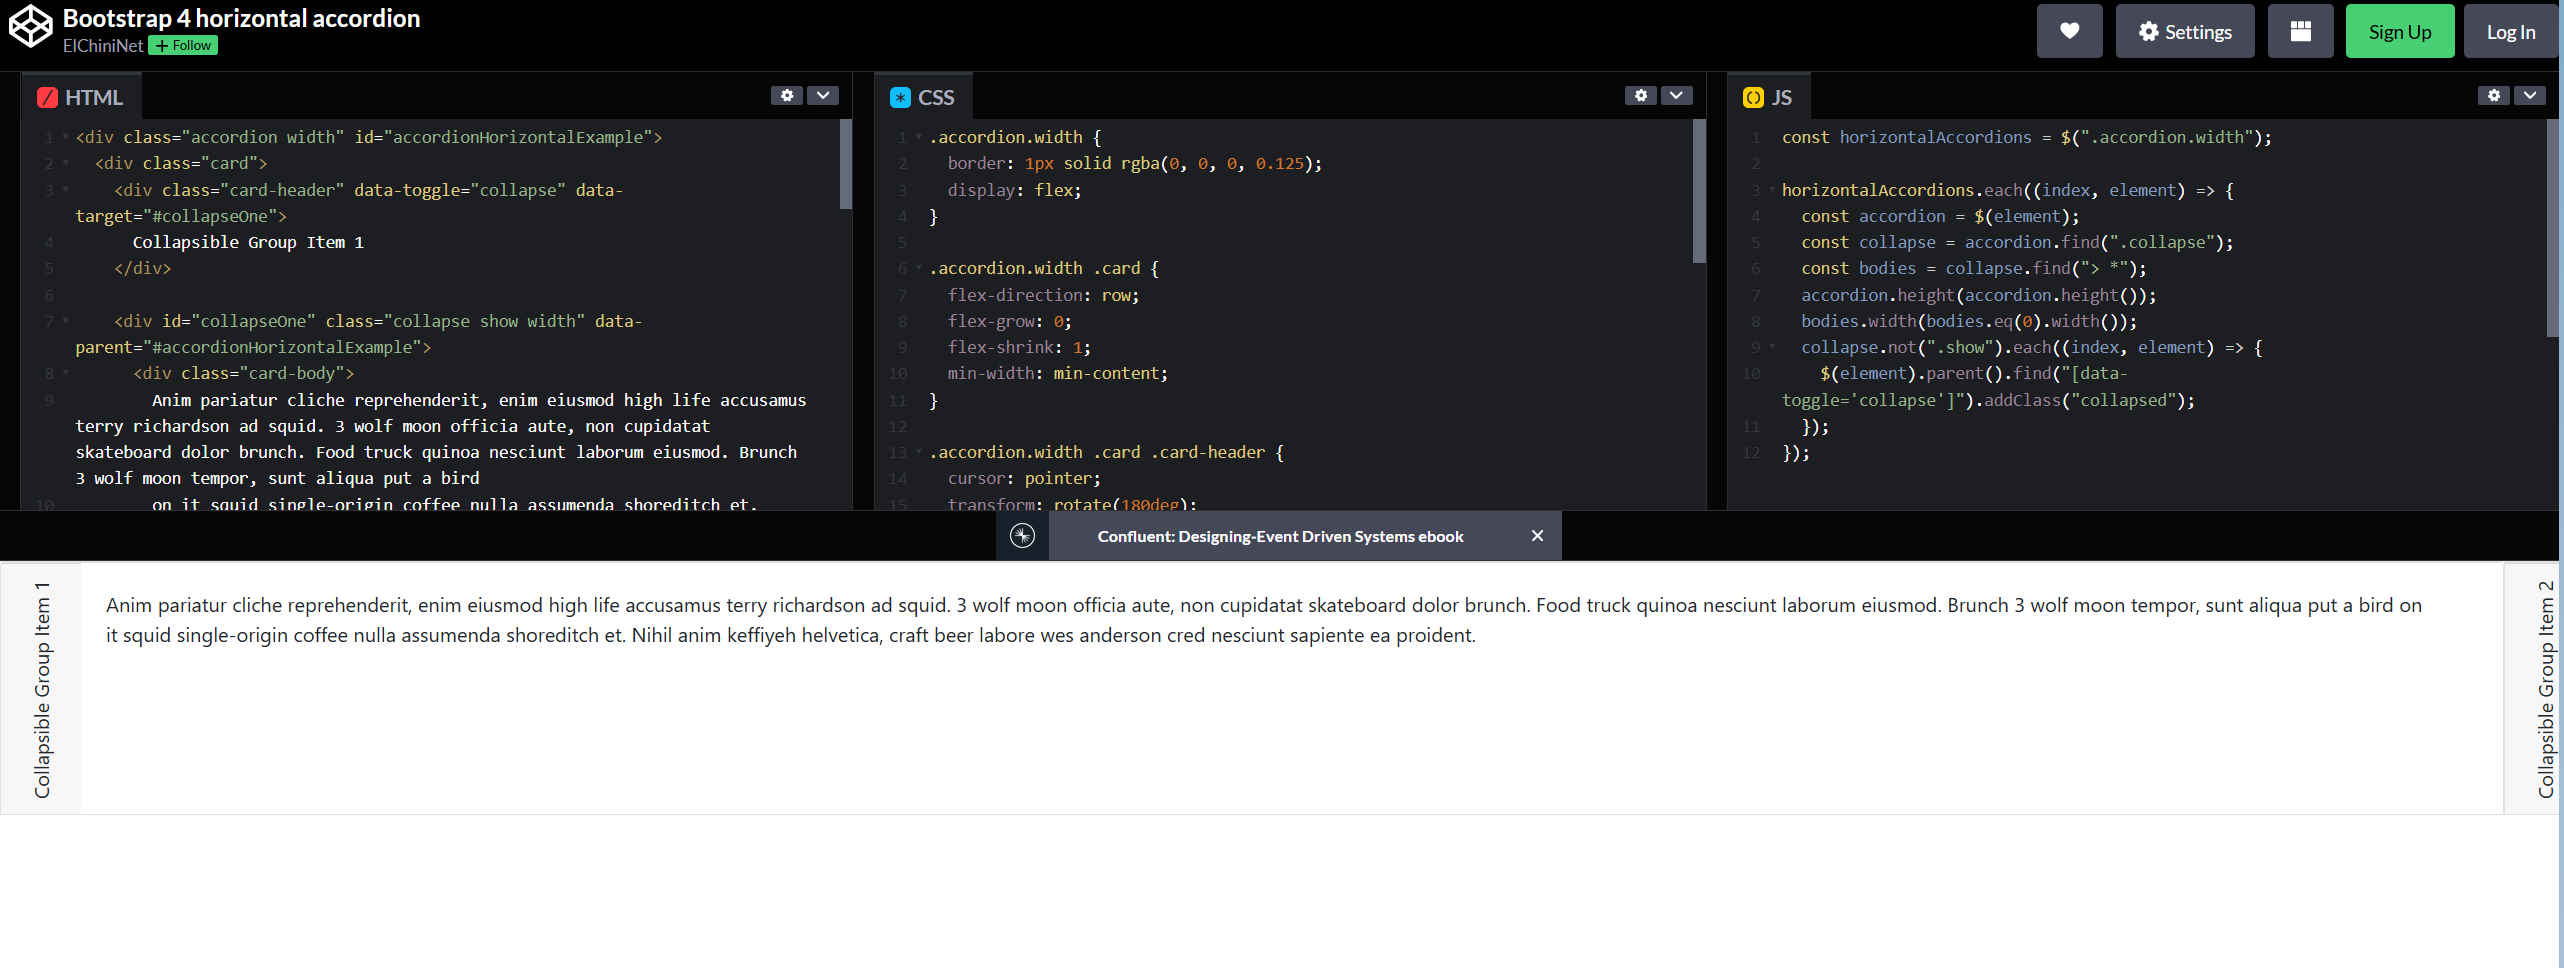Image resolution: width=2564 pixels, height=968 pixels.
Task: Click the CSS editor vertical scrollbar
Action: tap(1698, 192)
